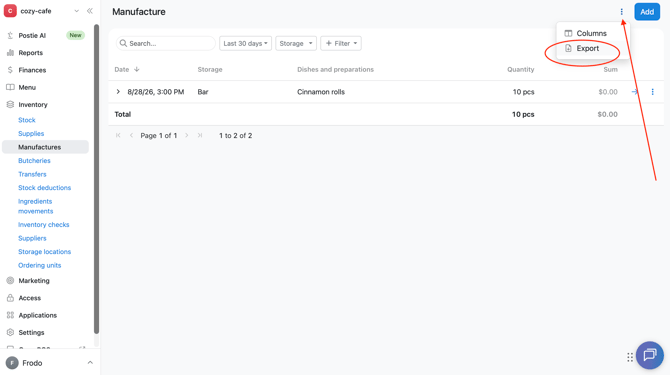Click the Reports bar chart icon
Image resolution: width=670 pixels, height=375 pixels.
10,53
